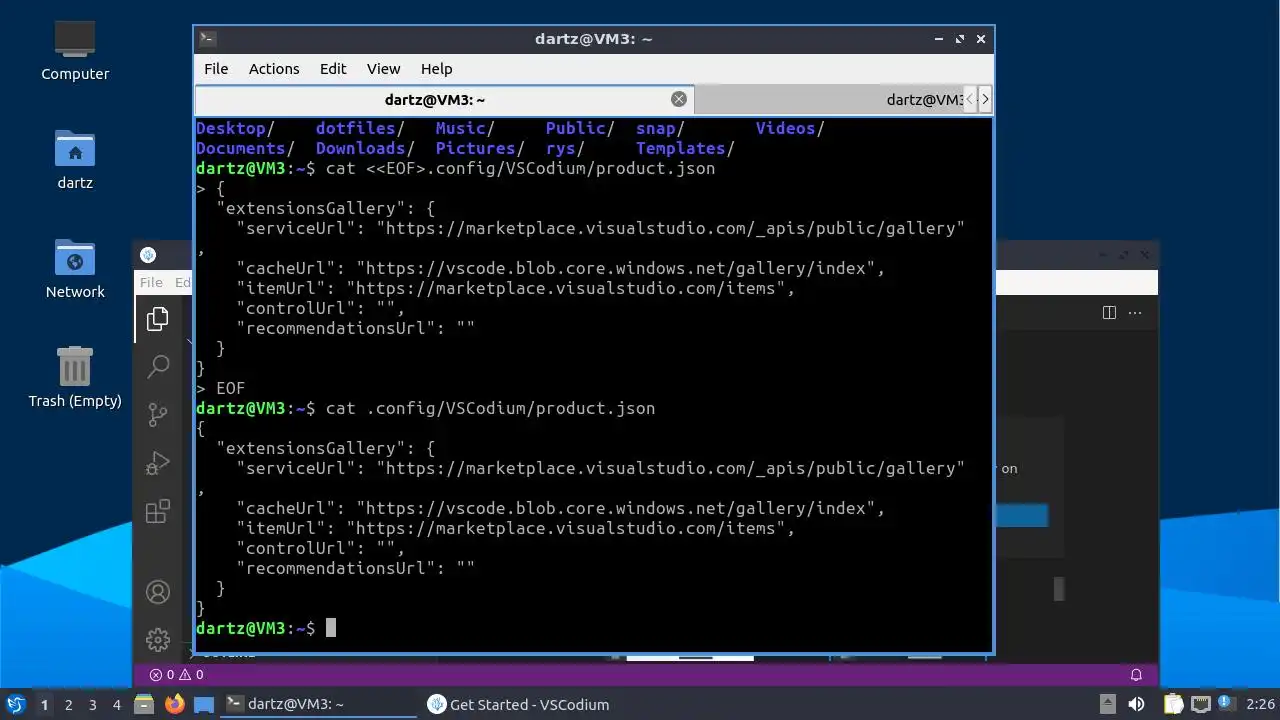The width and height of the screenshot is (1280, 720).
Task: Open the taskbar application start menu
Action: 15,705
